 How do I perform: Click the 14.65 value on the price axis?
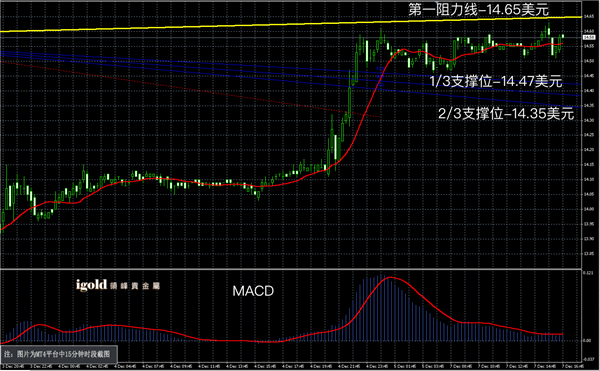pos(589,16)
